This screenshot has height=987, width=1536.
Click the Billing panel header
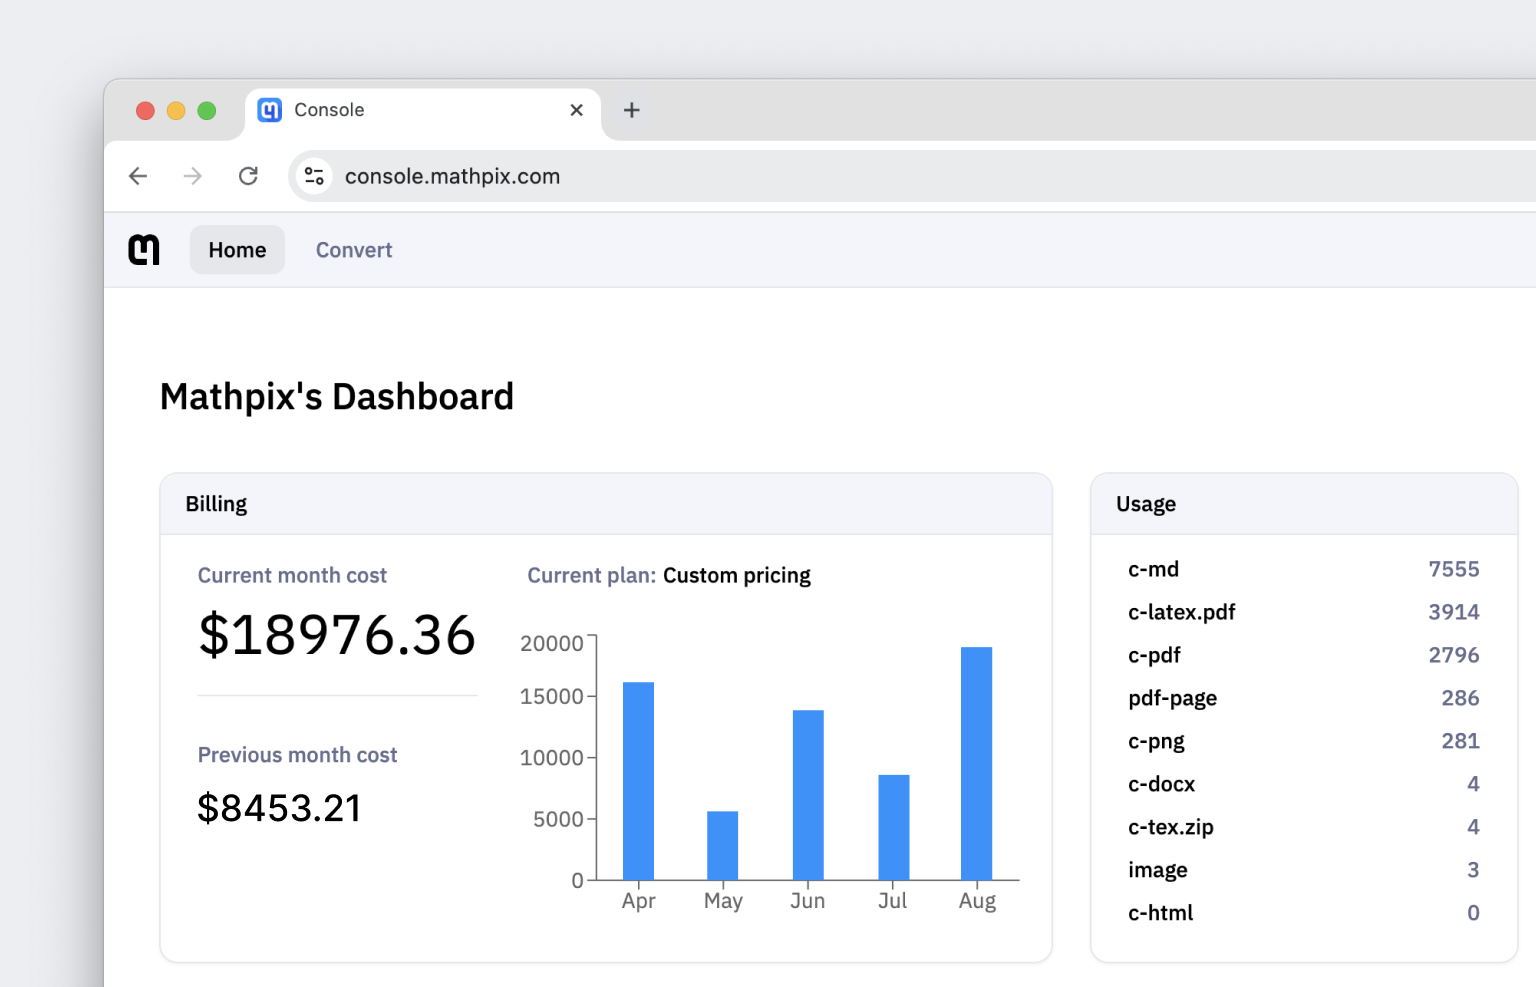[x=606, y=504]
